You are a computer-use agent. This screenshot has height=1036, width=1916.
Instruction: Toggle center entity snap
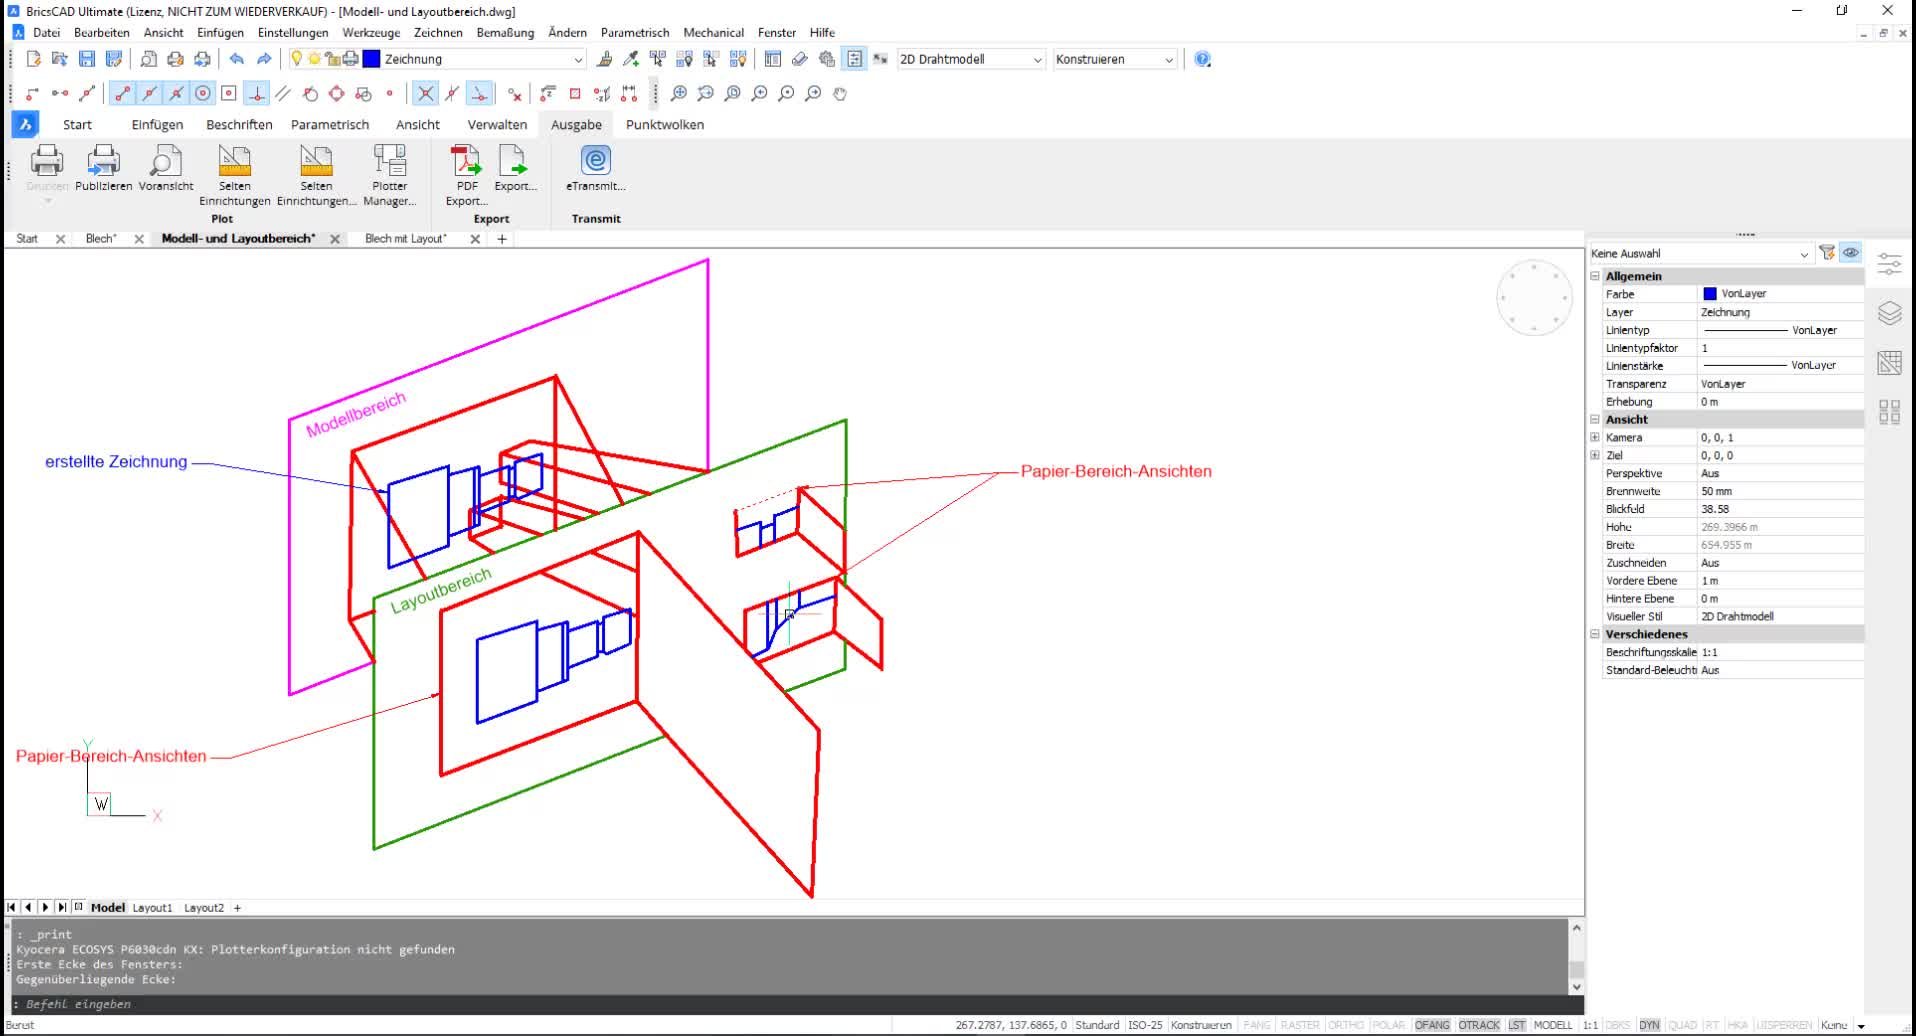[x=203, y=93]
